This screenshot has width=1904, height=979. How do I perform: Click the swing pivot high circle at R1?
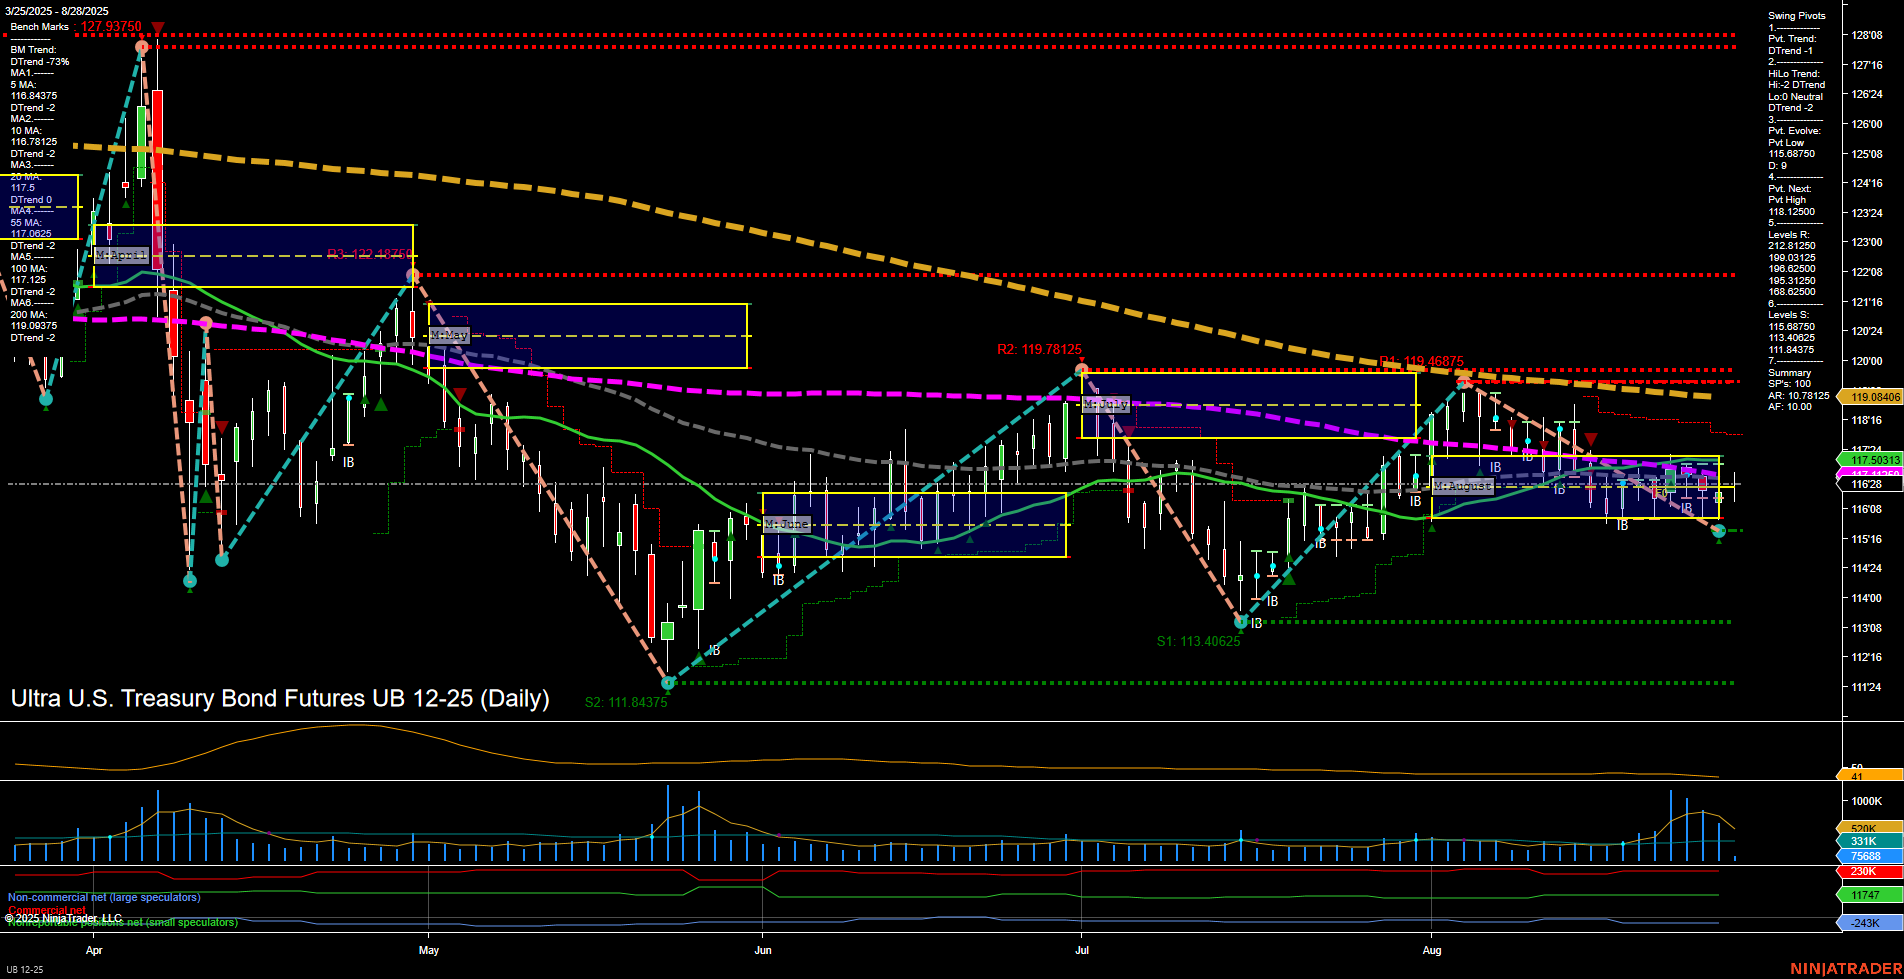pyautogui.click(x=1463, y=382)
